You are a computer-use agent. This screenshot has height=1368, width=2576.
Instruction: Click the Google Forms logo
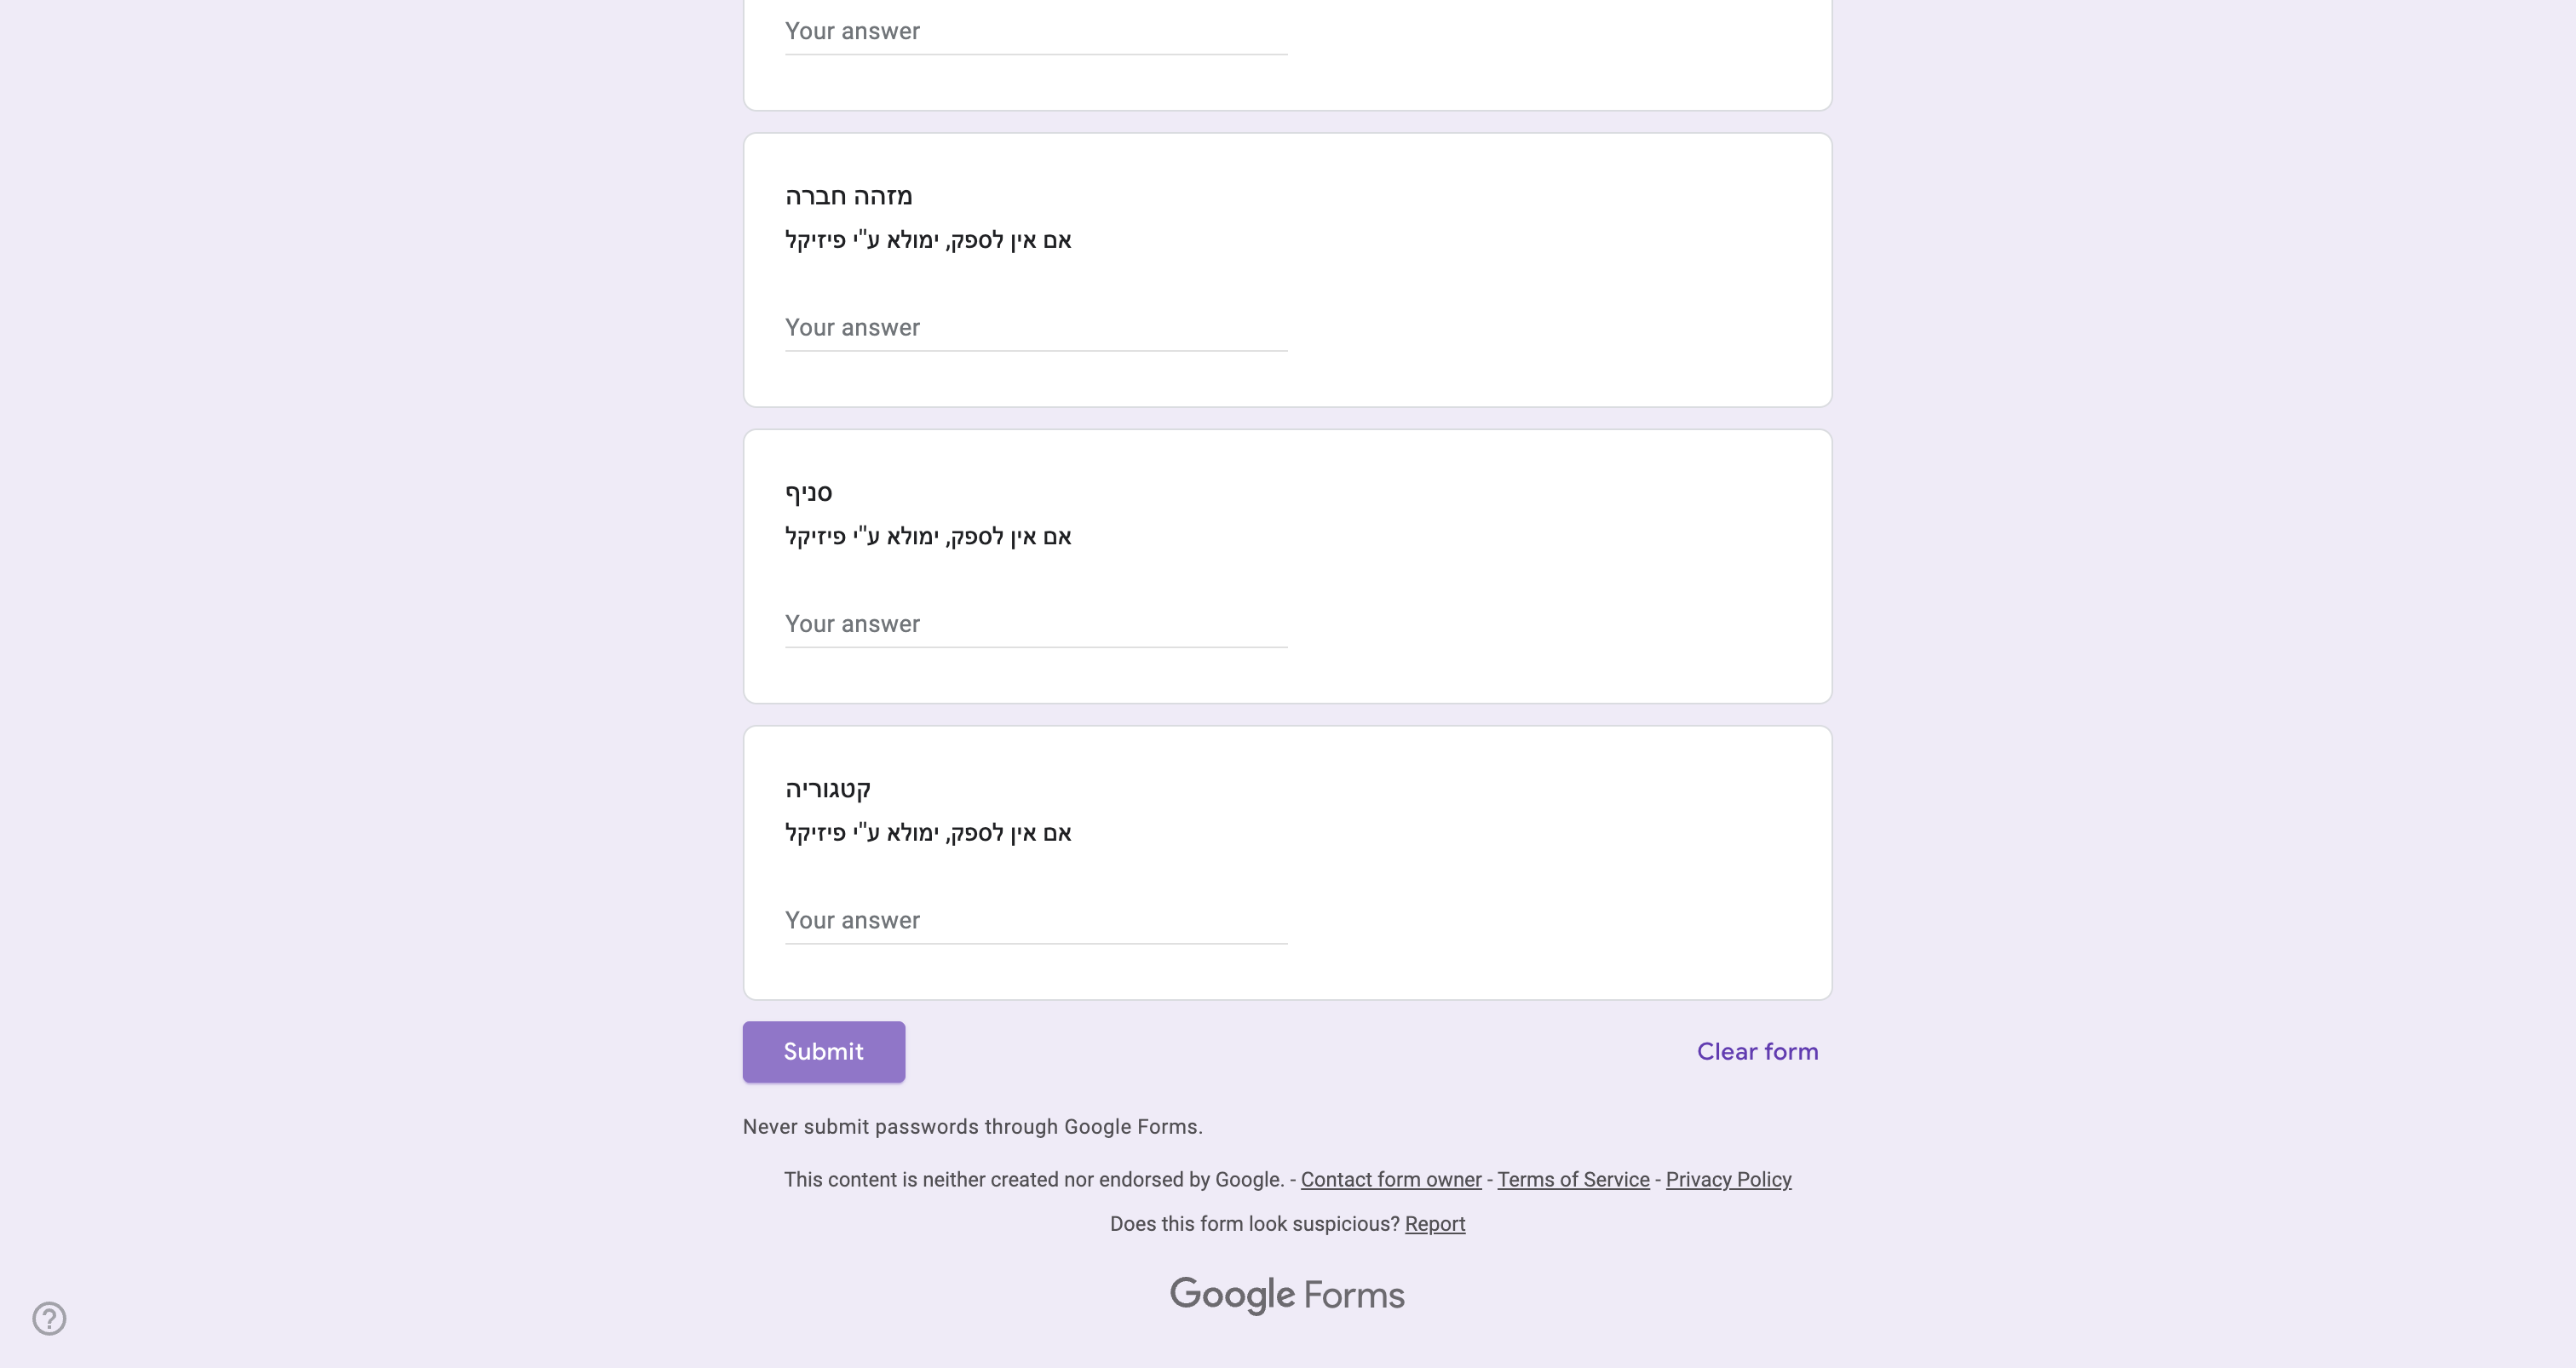click(x=1287, y=1295)
